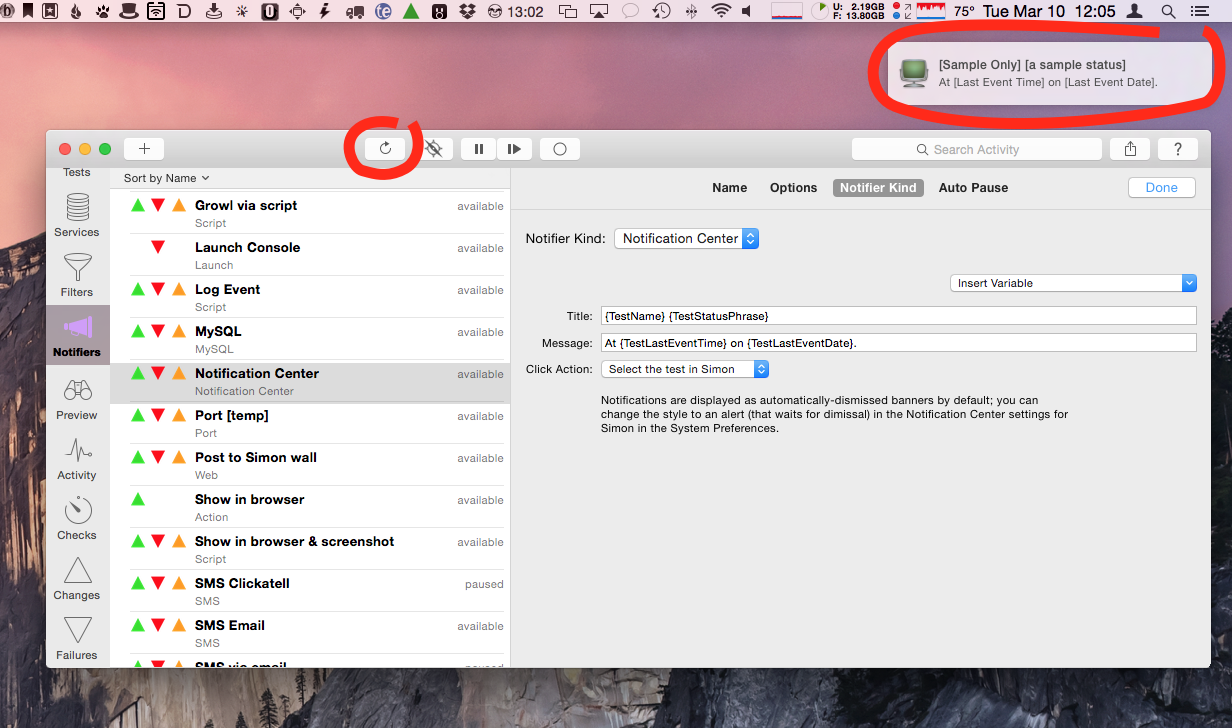Open the Insert Variable dropdown
This screenshot has height=728, width=1232.
tap(1073, 283)
